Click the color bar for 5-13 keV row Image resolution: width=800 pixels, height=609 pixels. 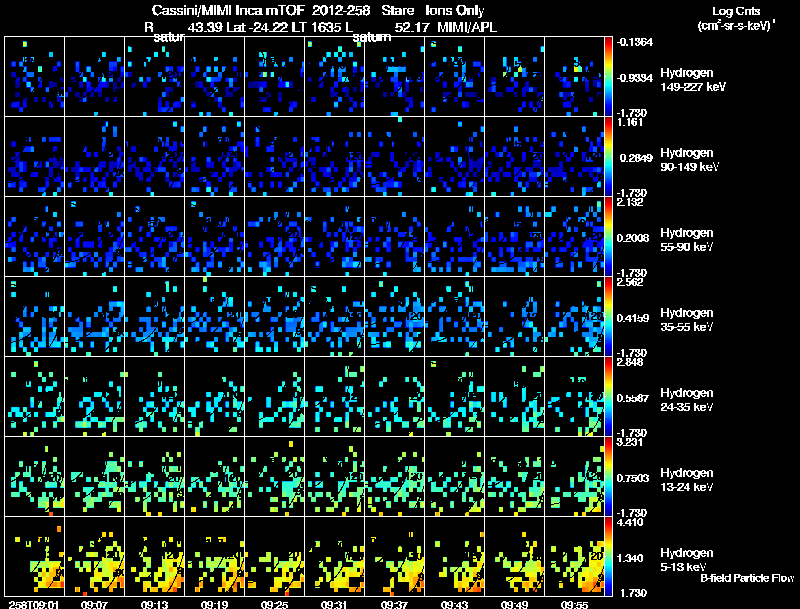608,556
